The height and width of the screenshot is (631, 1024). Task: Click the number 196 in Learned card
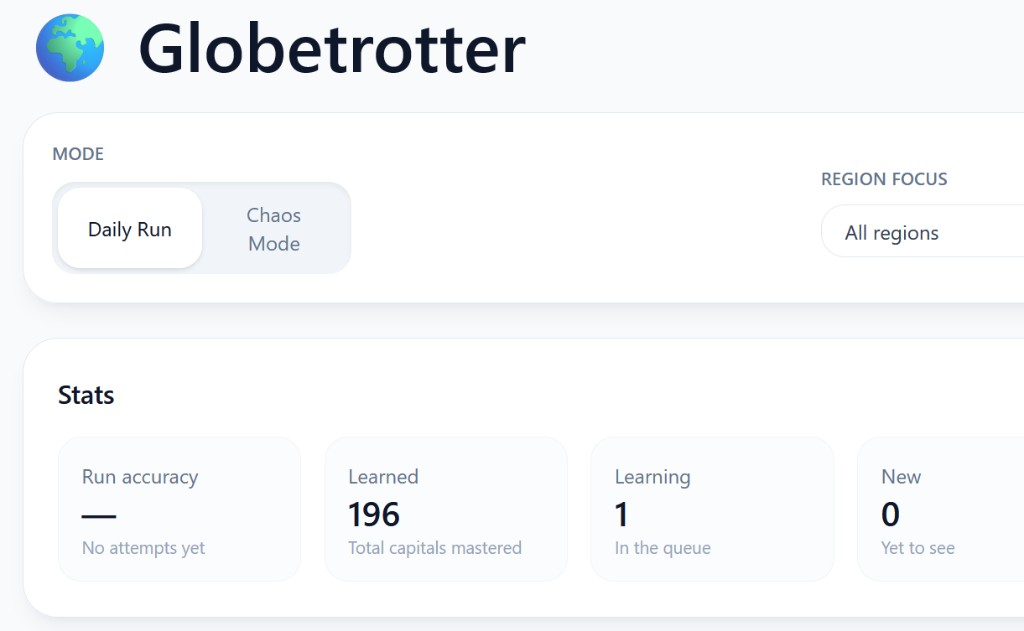(372, 514)
